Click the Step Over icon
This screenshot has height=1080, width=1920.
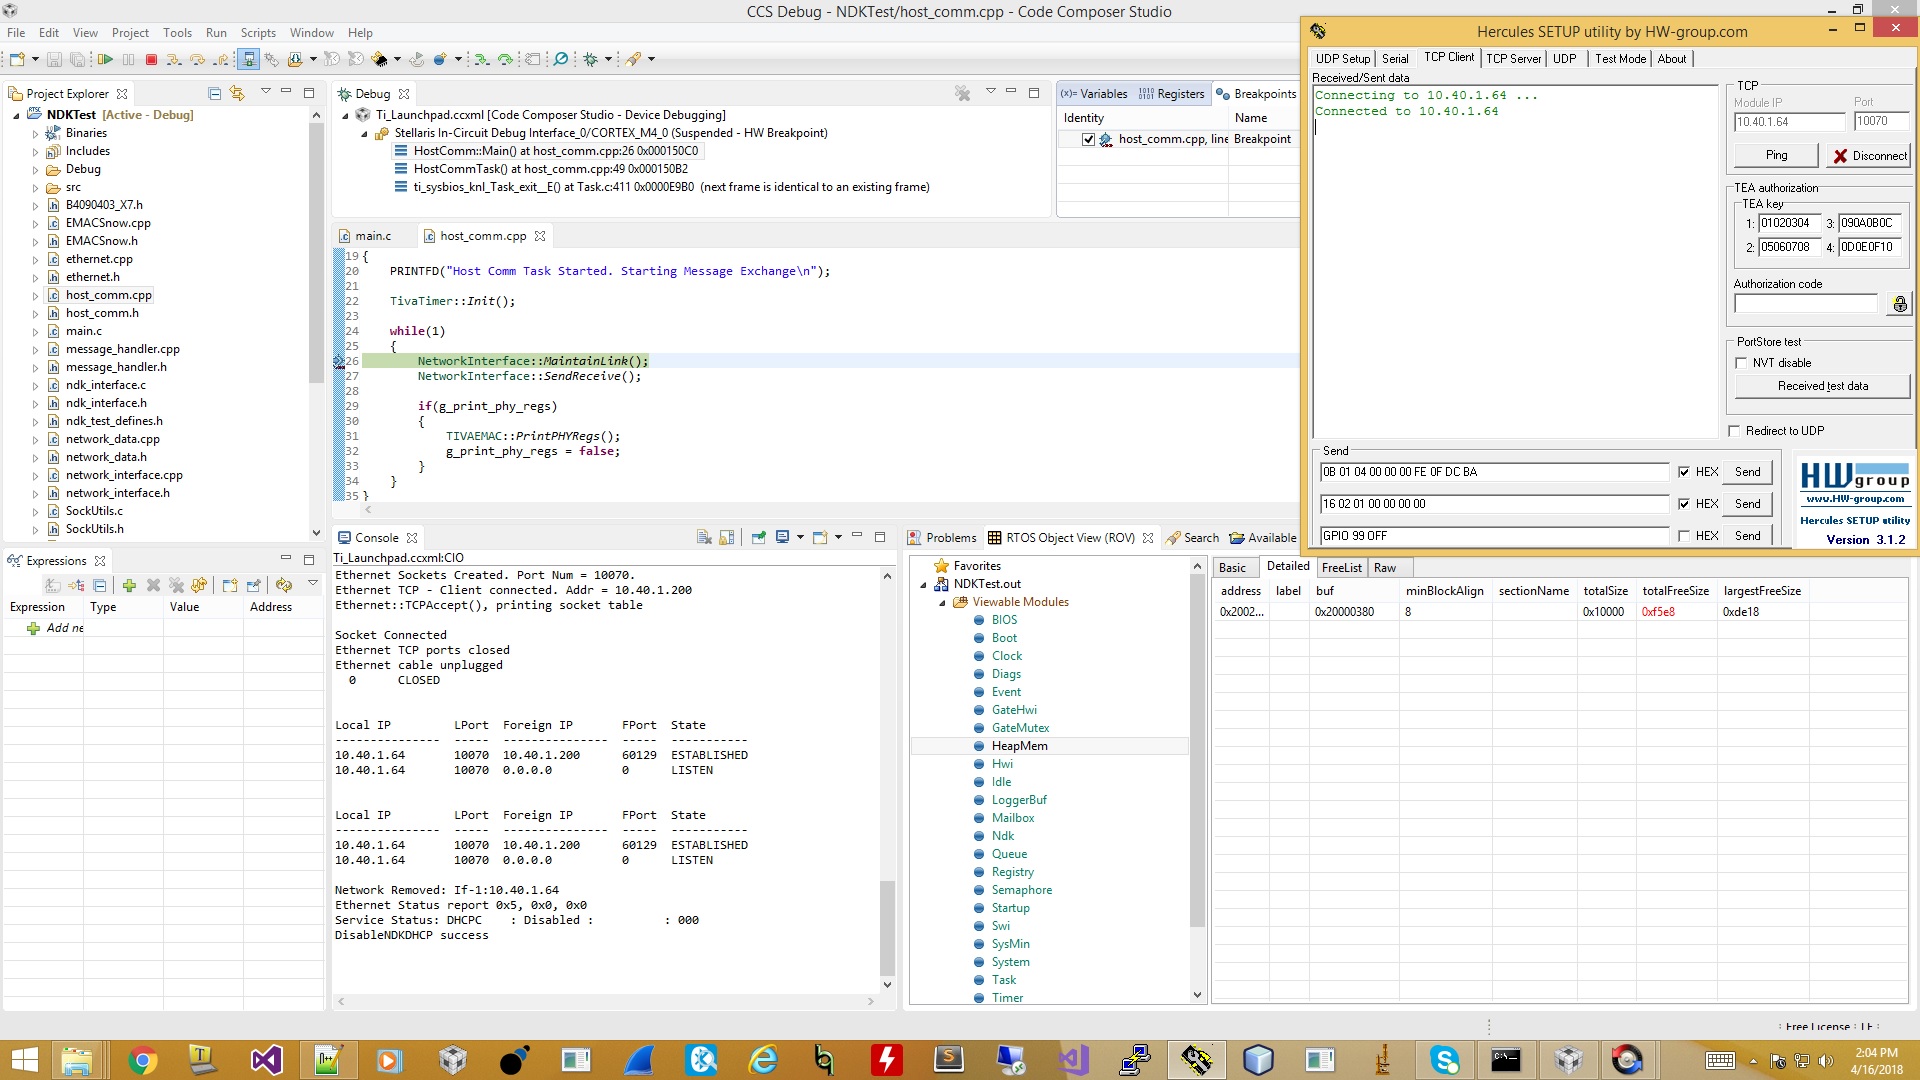tap(197, 60)
